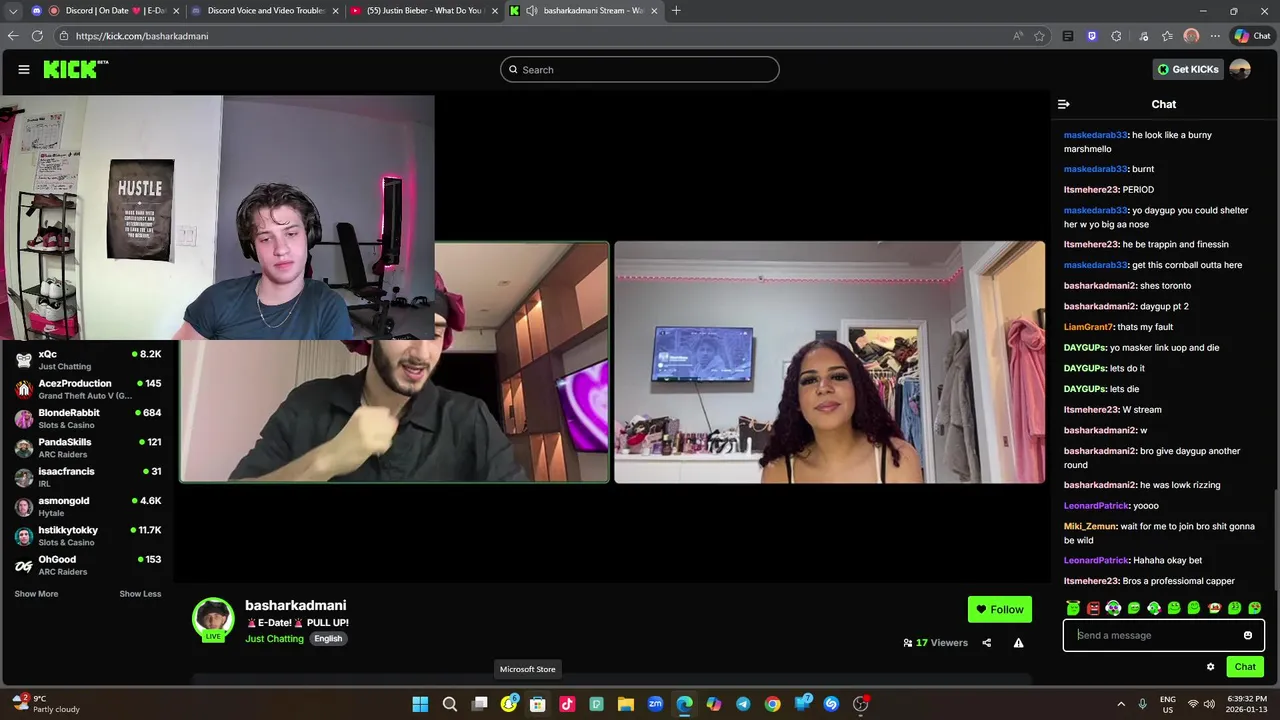Viewport: 1280px width, 720px height.
Task: Go back in the browser
Action: click(x=13, y=36)
